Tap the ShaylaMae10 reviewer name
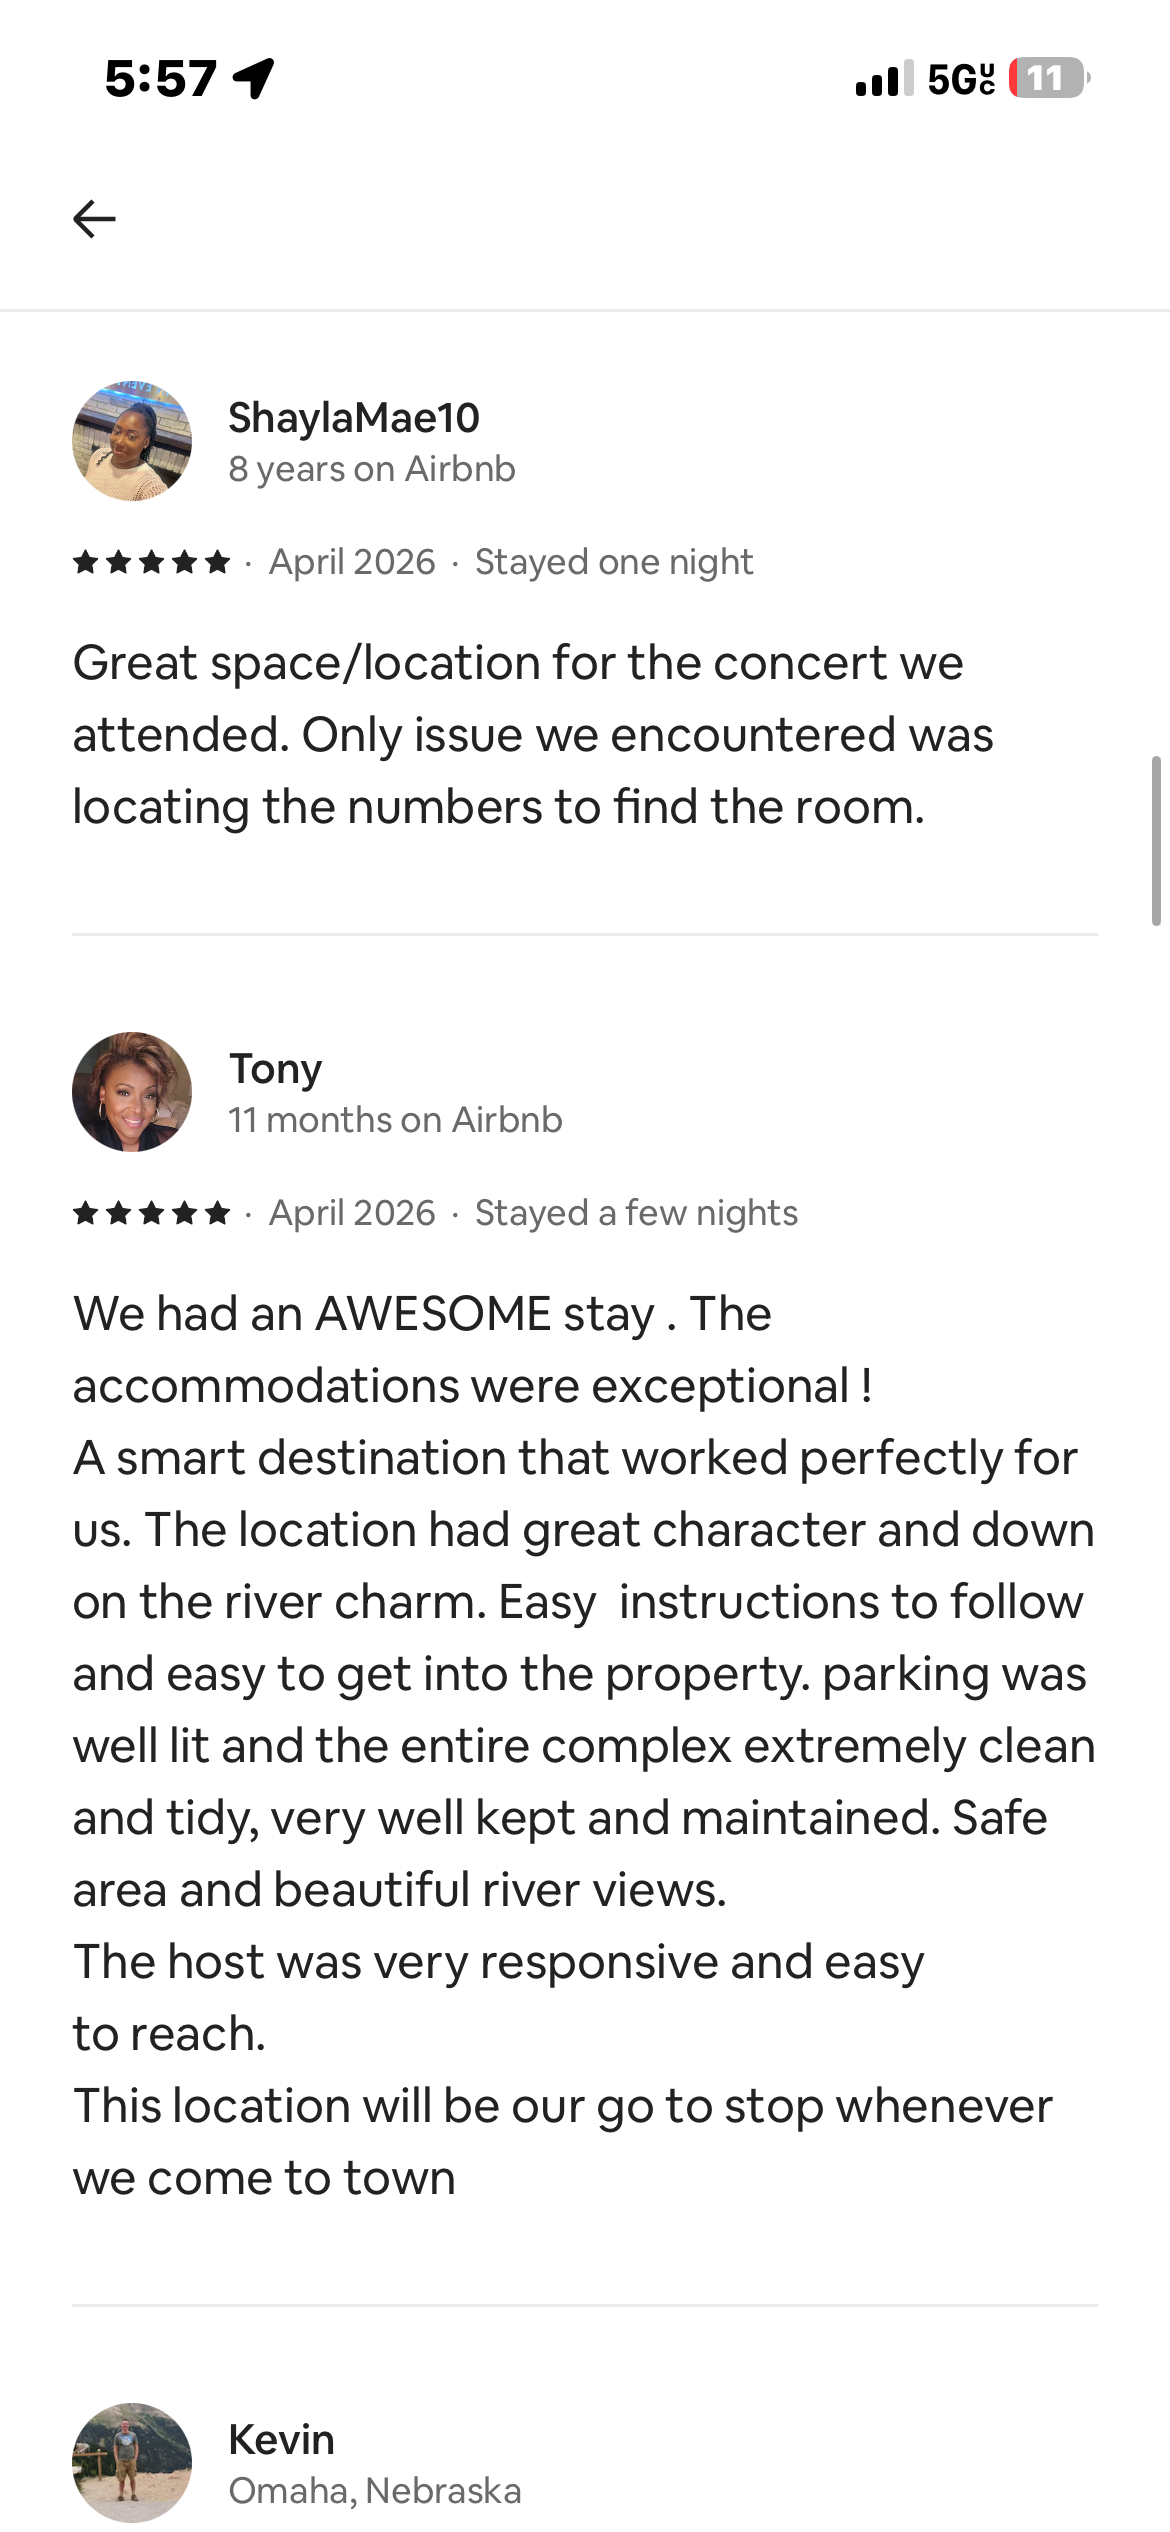The height and width of the screenshot is (2532, 1170). click(354, 418)
